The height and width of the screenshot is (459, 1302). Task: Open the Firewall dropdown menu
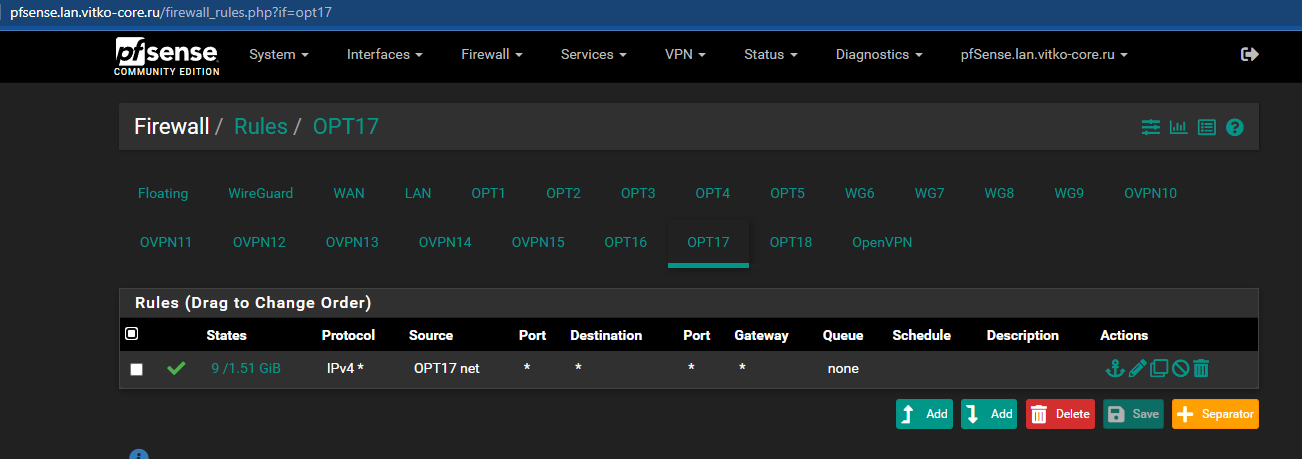pos(491,55)
